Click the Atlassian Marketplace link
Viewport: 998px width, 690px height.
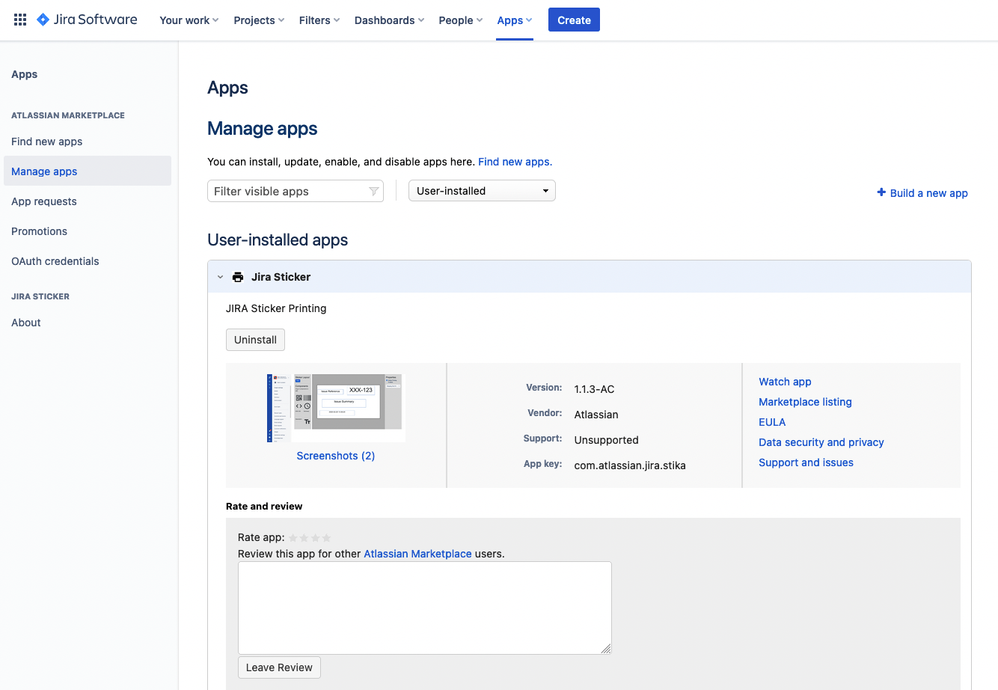418,554
